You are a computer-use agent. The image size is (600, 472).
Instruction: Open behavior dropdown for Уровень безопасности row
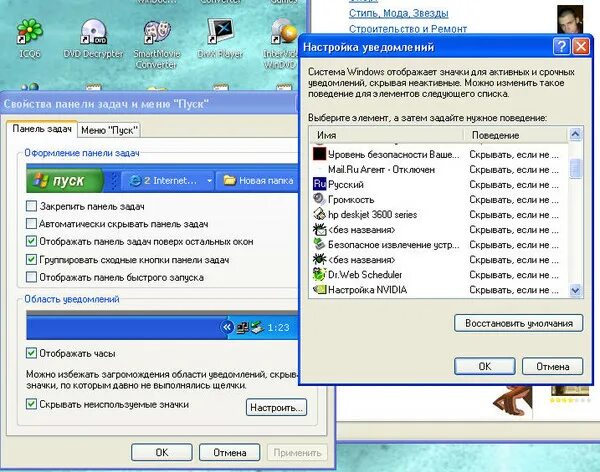[514, 155]
